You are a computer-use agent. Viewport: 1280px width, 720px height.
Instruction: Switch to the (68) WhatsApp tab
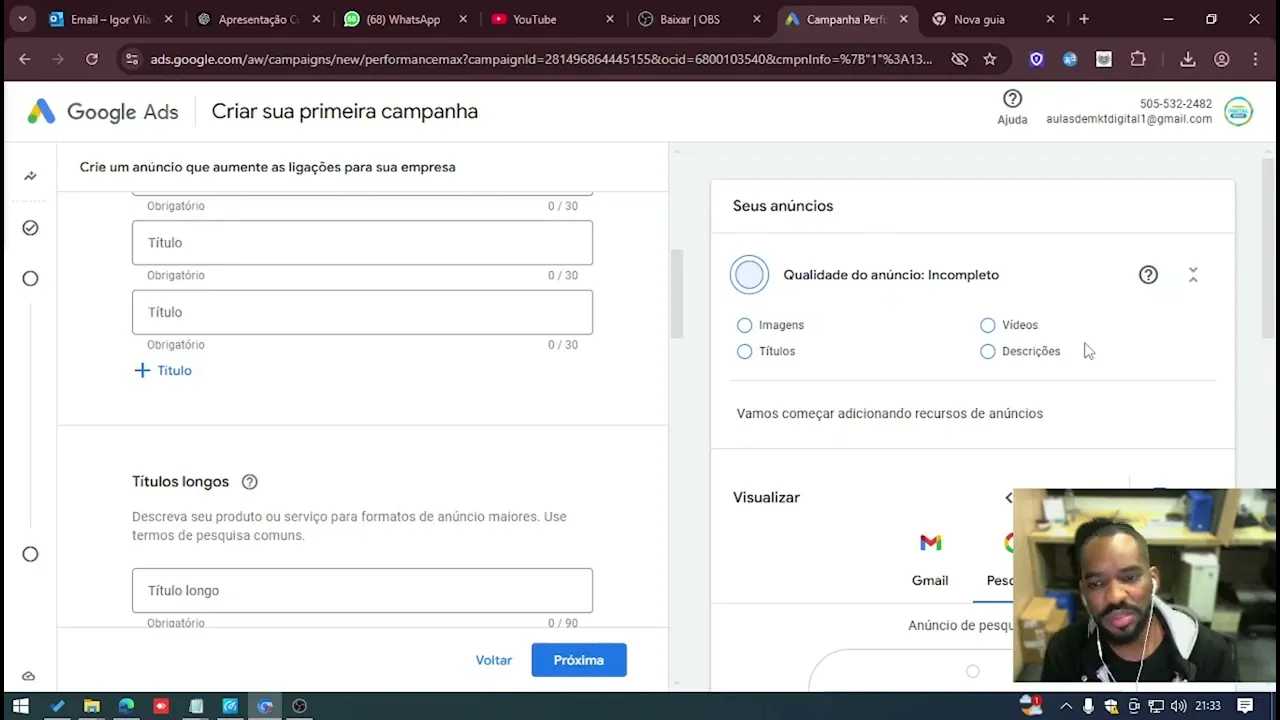tap(405, 19)
